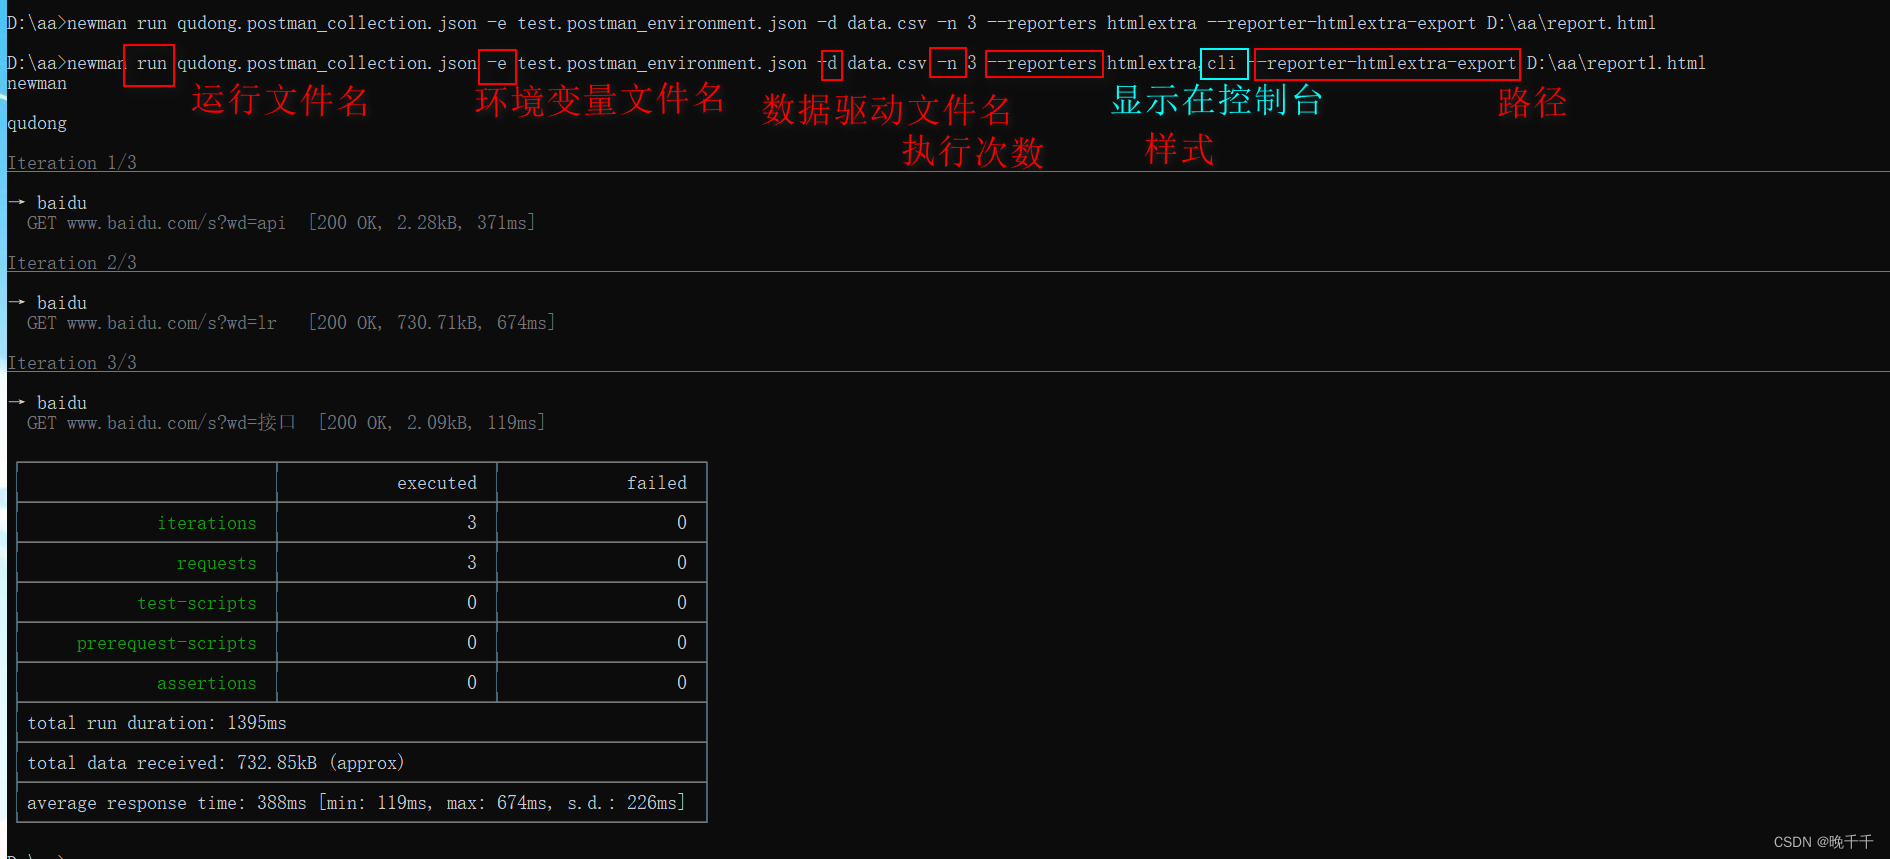Click the result '[200 OK, 2.28kB, 371ms]'
Viewport: 1890px width, 859px height.
point(422,223)
